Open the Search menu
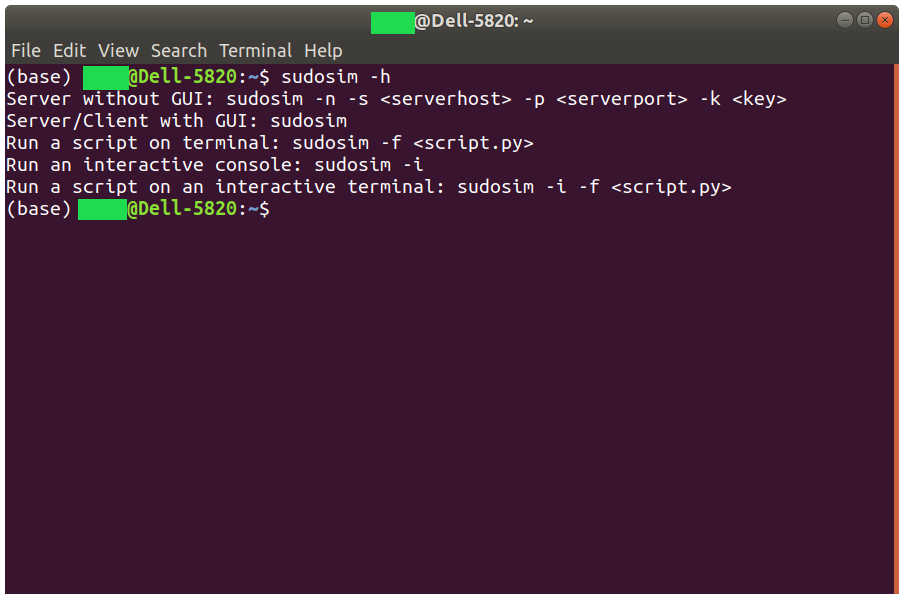The image size is (908, 603). click(x=178, y=50)
